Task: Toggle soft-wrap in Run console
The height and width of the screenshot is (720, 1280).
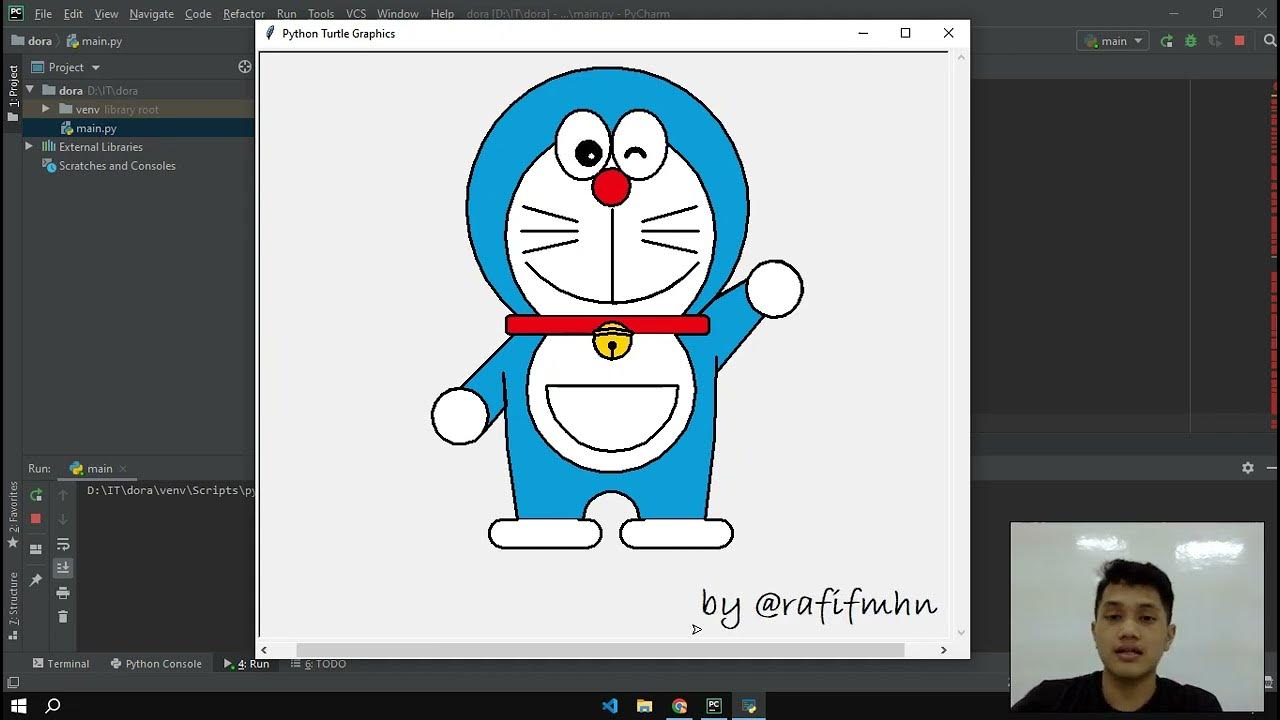Action: [63, 544]
